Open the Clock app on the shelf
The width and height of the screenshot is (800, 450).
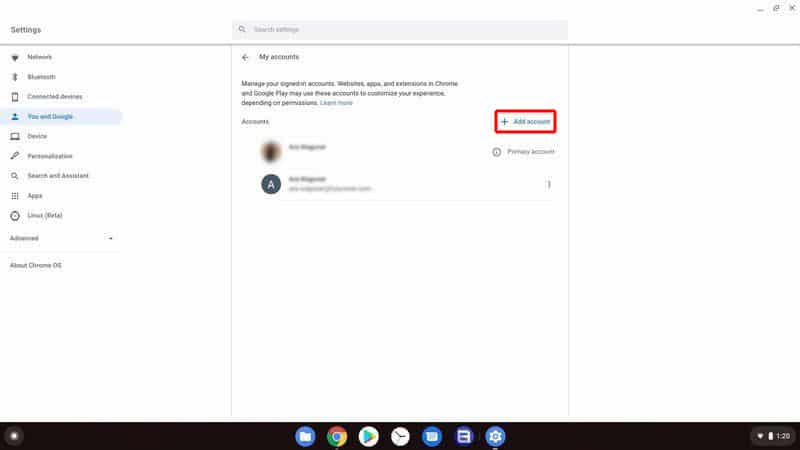pyautogui.click(x=400, y=436)
